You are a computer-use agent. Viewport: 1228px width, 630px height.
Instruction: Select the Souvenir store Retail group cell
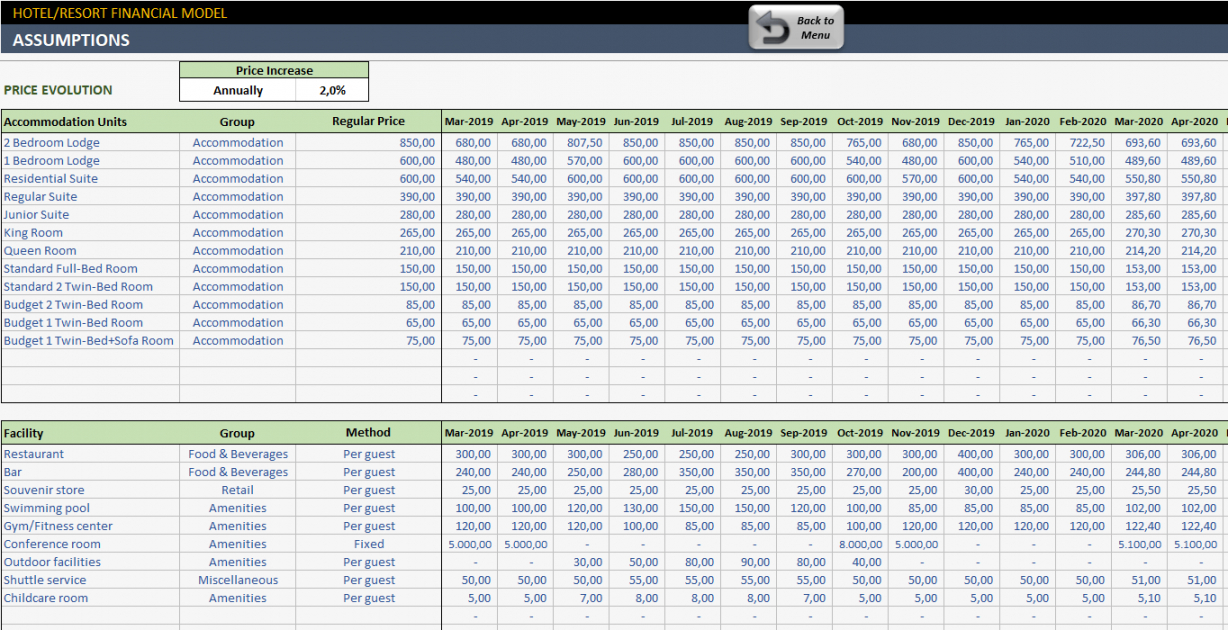tap(238, 490)
